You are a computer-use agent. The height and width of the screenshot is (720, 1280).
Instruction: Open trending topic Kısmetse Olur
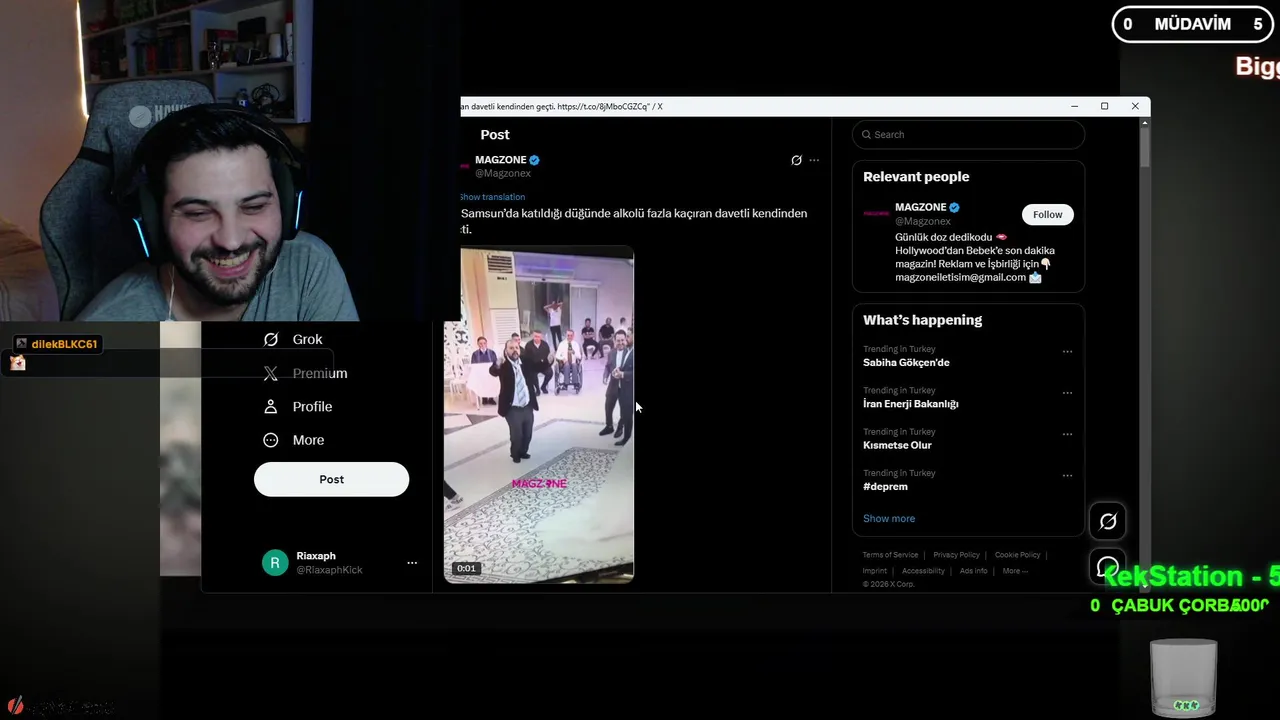tap(897, 445)
